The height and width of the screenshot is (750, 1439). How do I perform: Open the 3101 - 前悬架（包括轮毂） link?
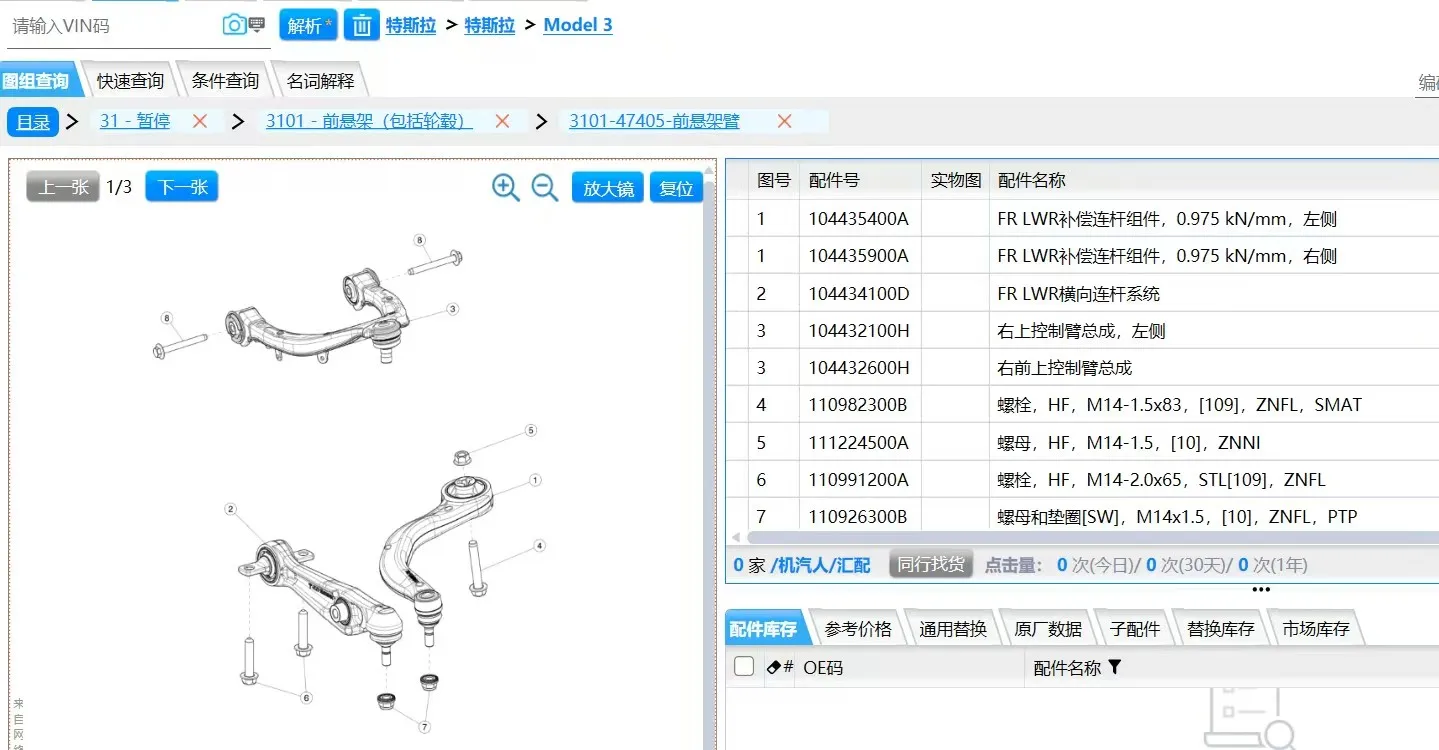pos(369,121)
